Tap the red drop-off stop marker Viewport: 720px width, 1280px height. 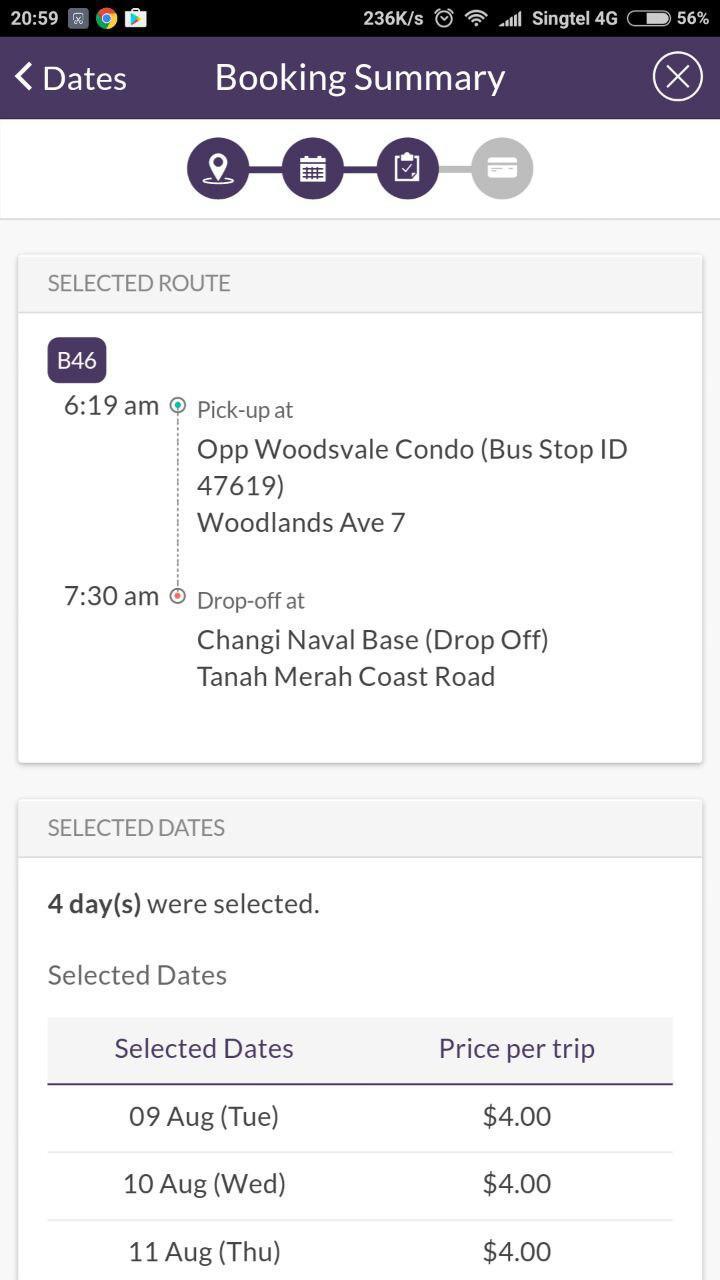coord(178,596)
